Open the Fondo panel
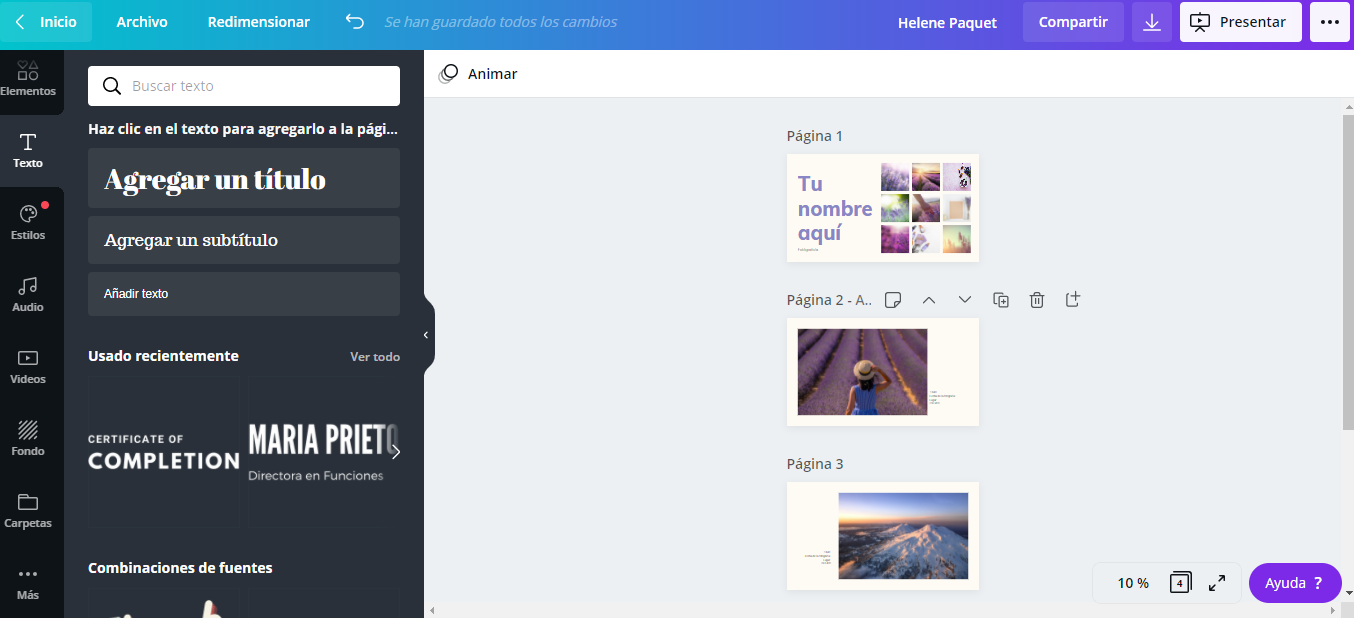Viewport: 1354px width, 618px height. 30,437
